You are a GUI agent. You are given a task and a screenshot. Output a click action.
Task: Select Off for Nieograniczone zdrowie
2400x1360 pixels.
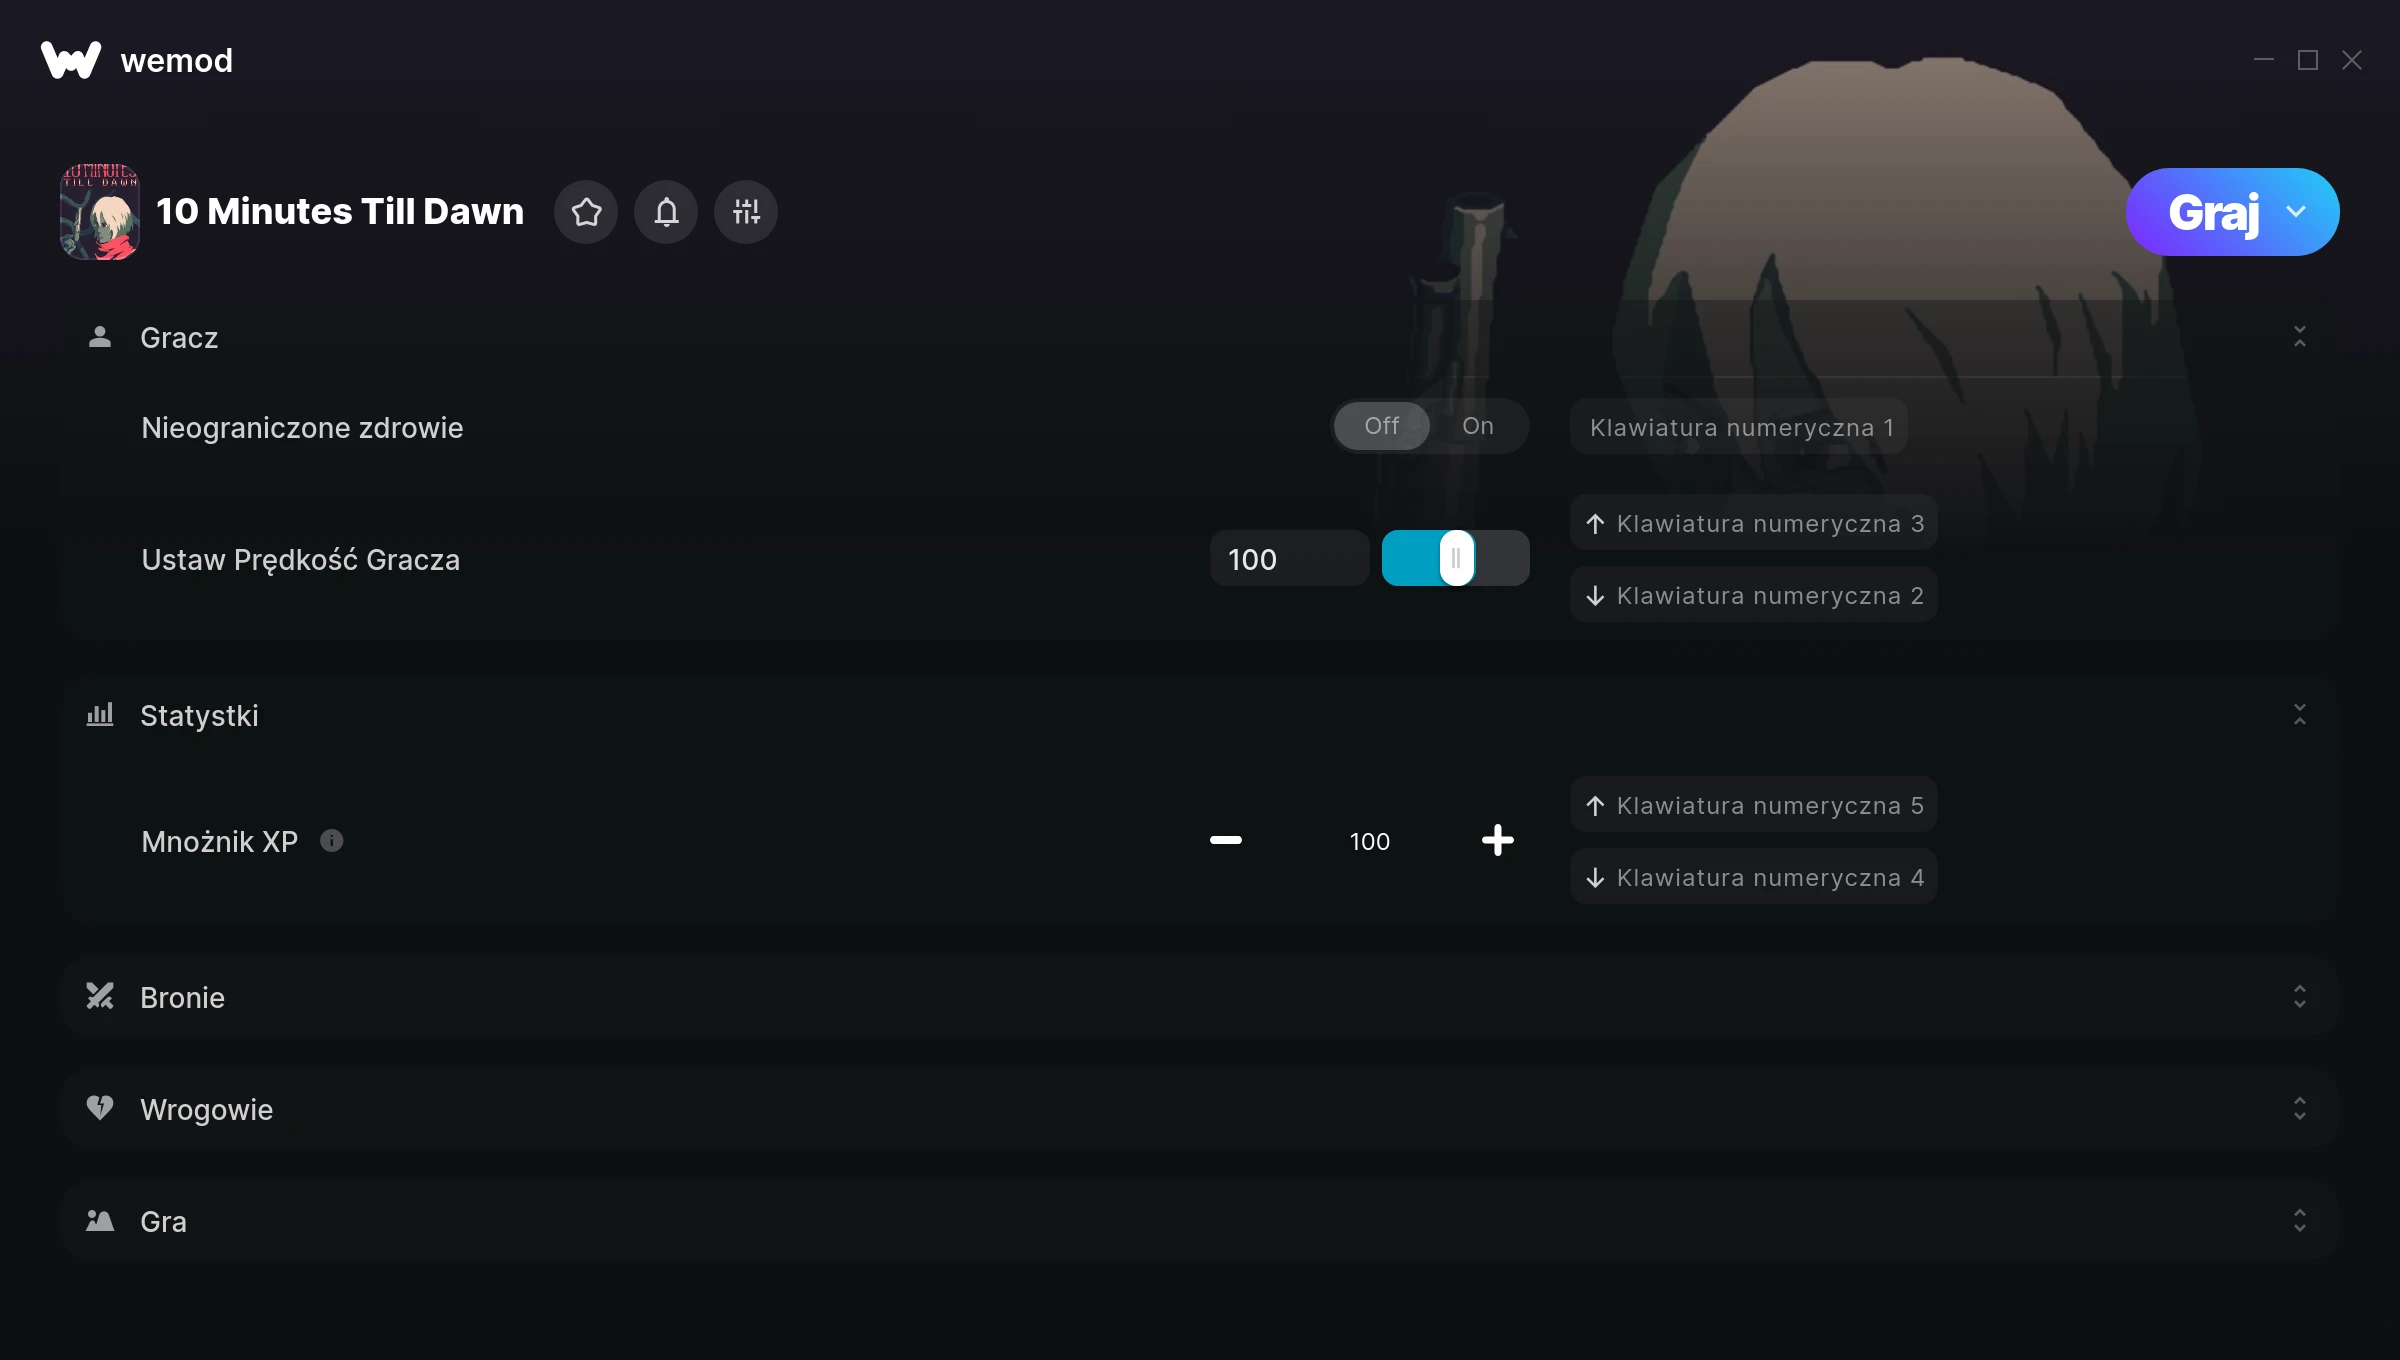click(x=1382, y=427)
